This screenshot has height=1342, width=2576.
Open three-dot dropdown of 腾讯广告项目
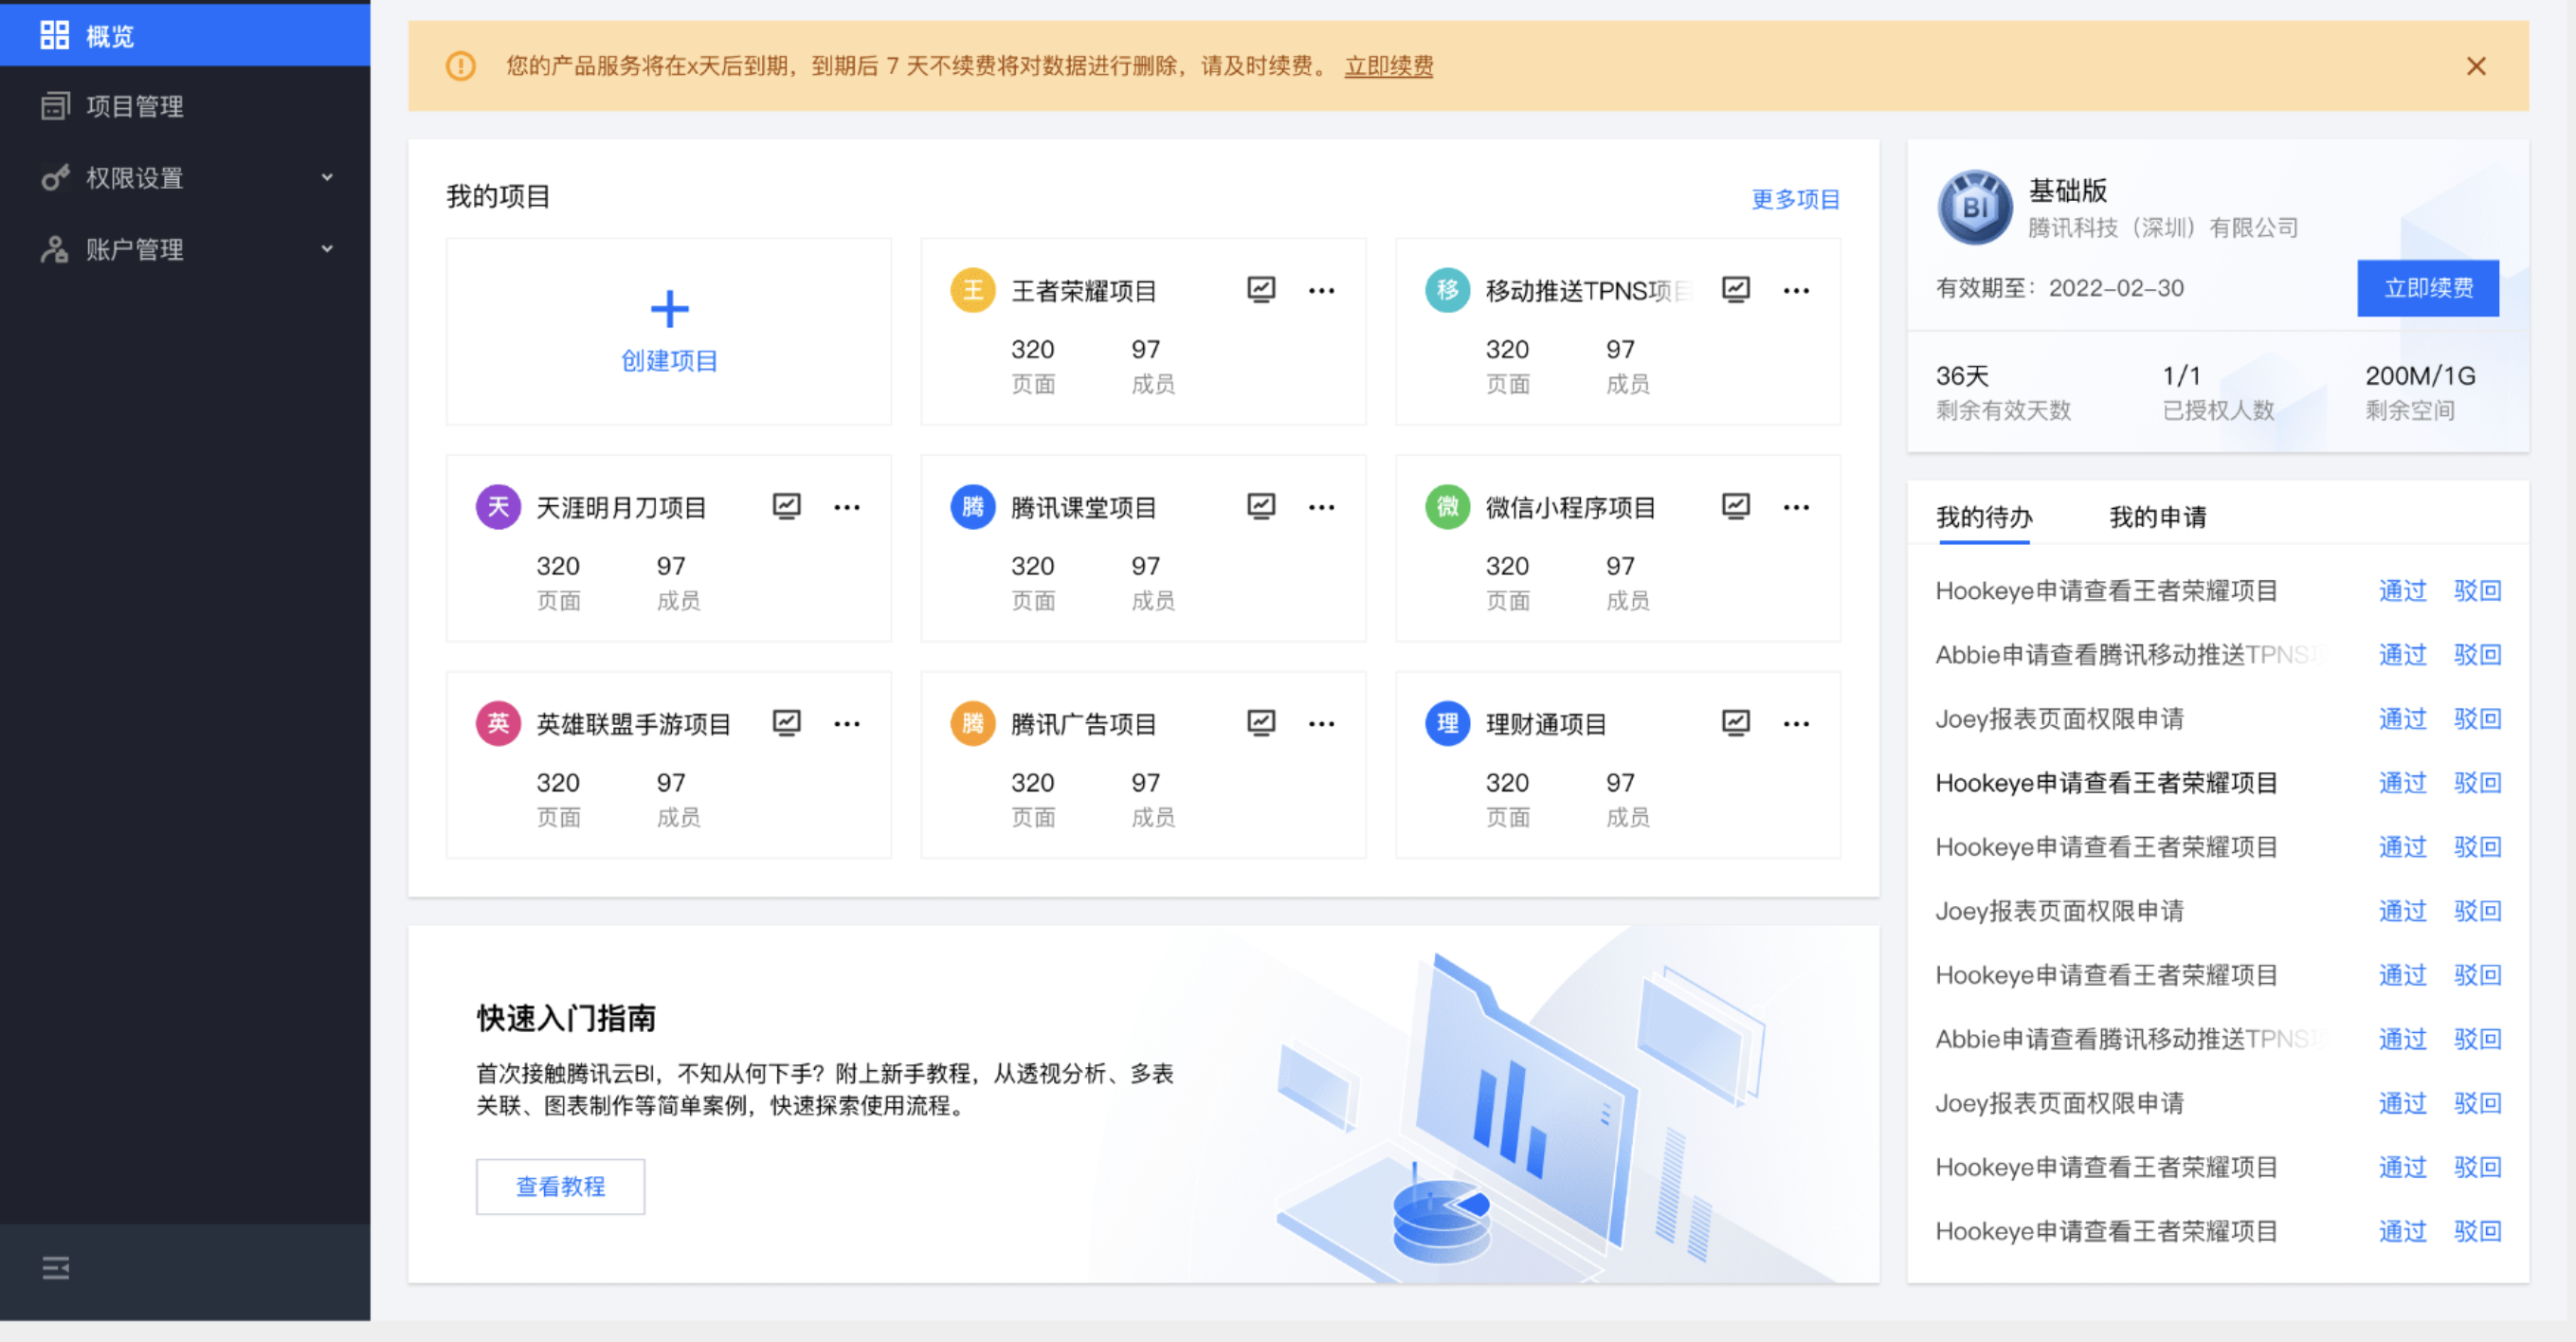[x=1321, y=724]
